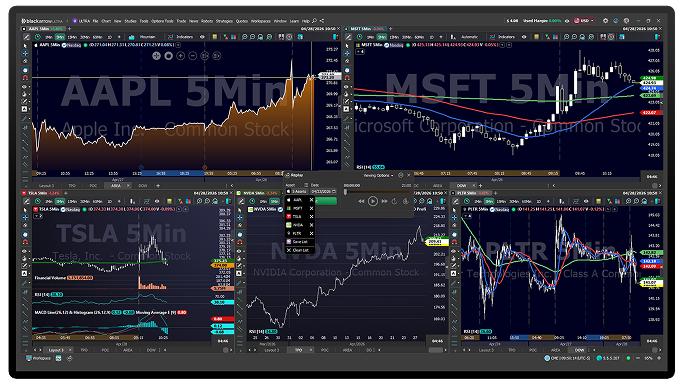Viewport: 684px width, 385px height.
Task: Add a new tab next to MSFT 5Min tab
Action: (x=391, y=29)
